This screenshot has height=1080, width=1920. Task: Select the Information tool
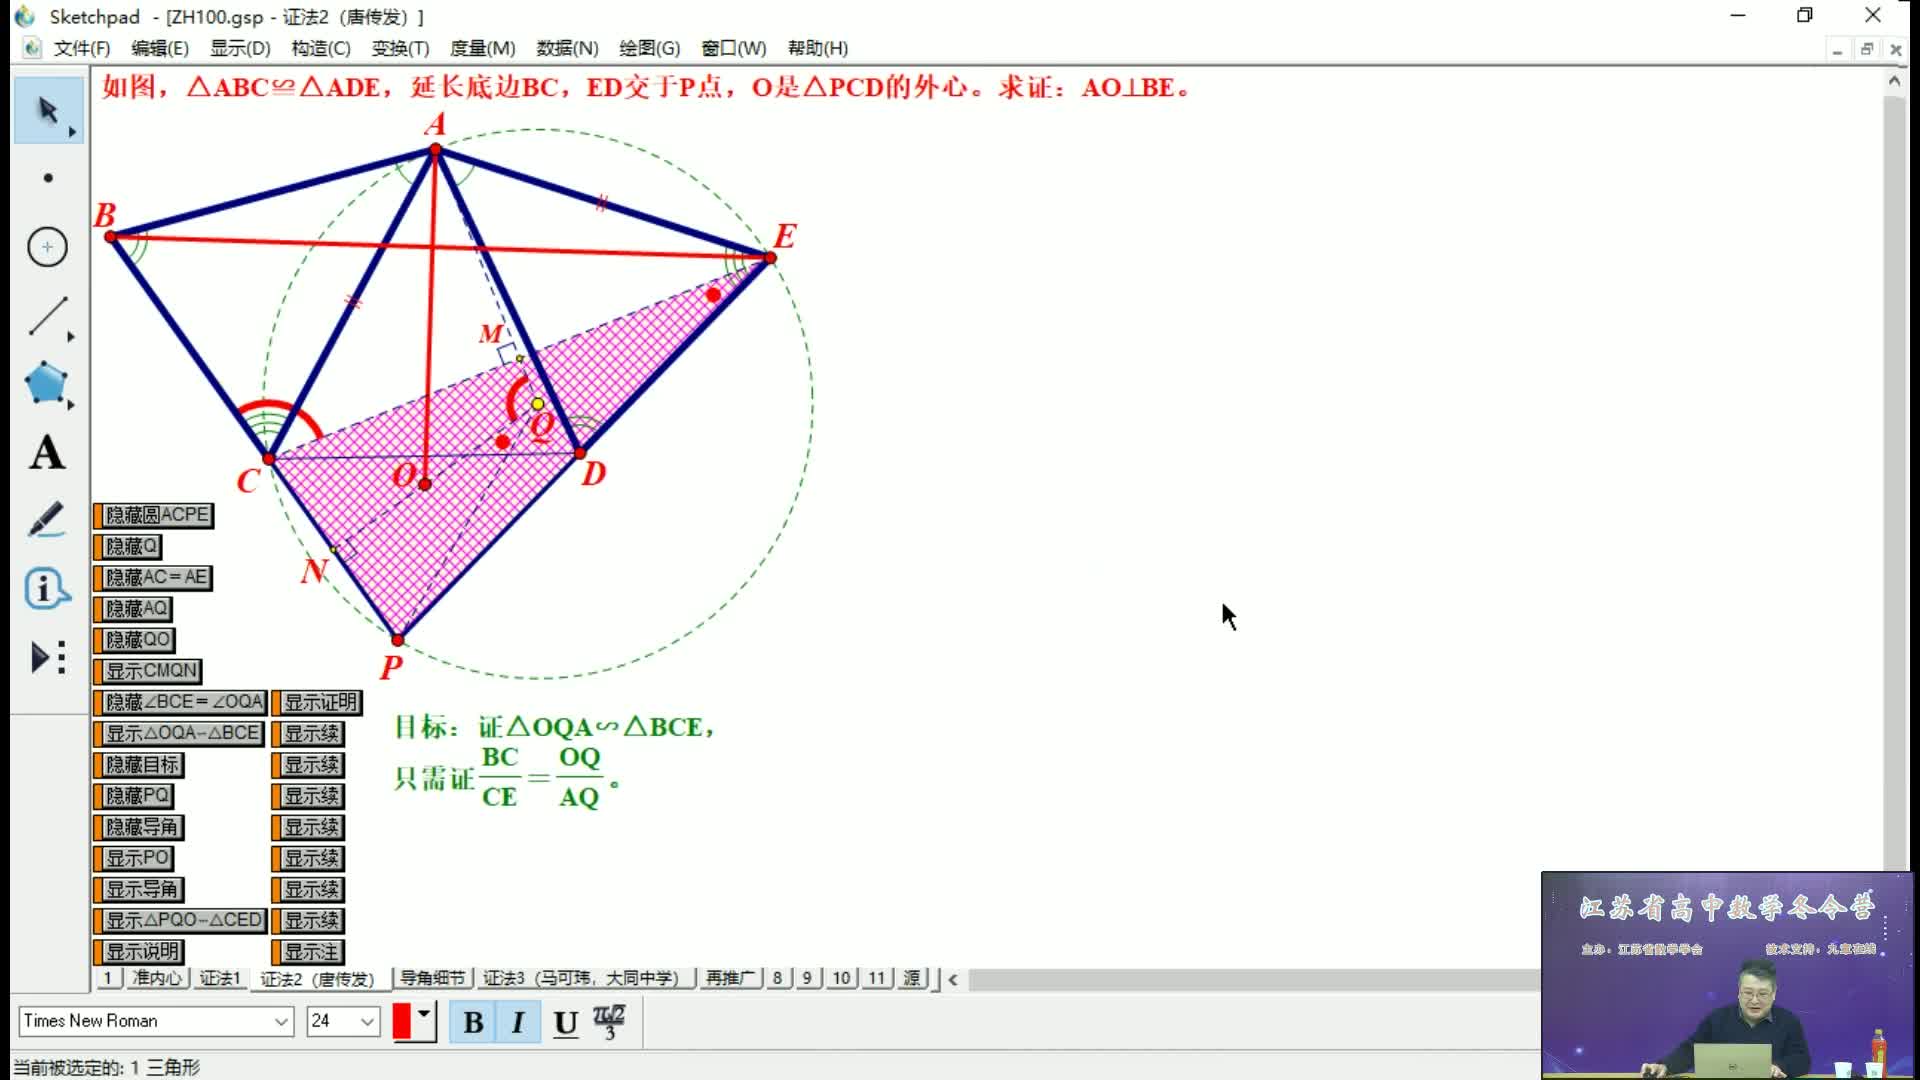[47, 589]
